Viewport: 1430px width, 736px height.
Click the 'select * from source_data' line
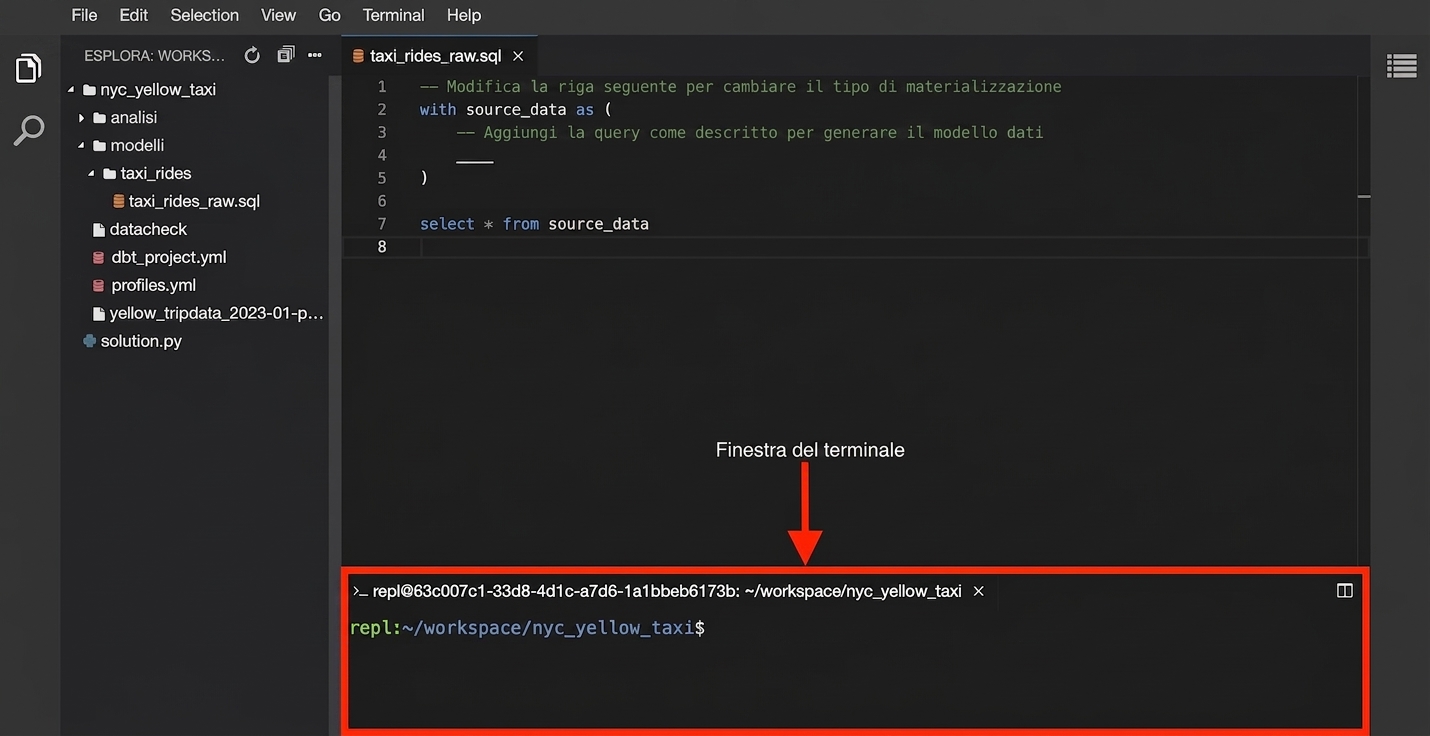(534, 224)
